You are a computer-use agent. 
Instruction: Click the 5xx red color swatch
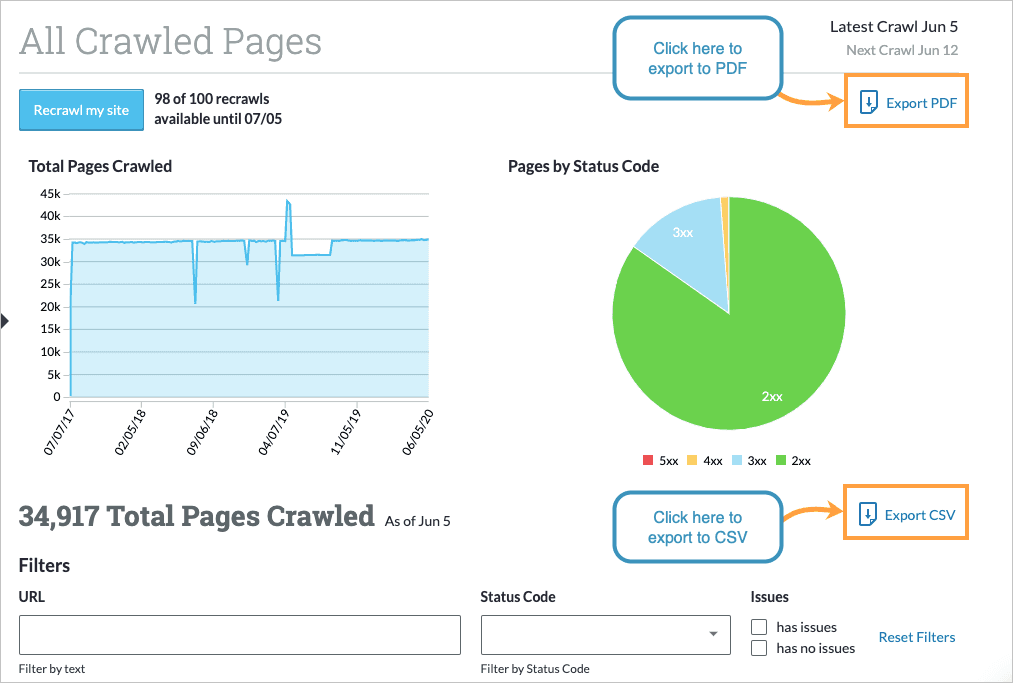[648, 460]
